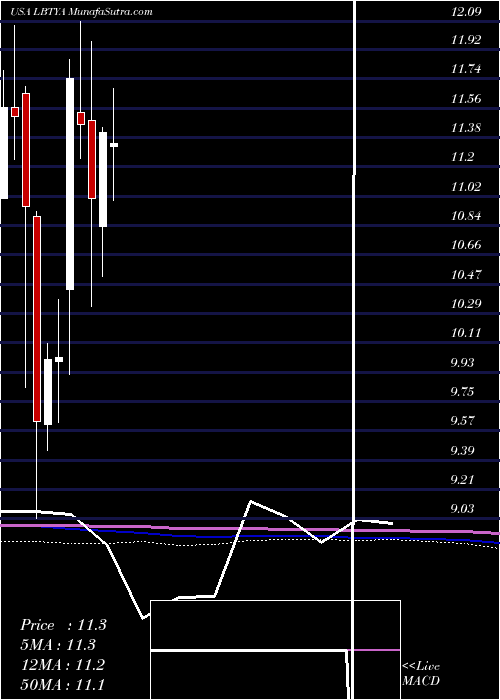Click the long red candlestick reaching 9.57
The image size is (500, 700).
coord(37,319)
